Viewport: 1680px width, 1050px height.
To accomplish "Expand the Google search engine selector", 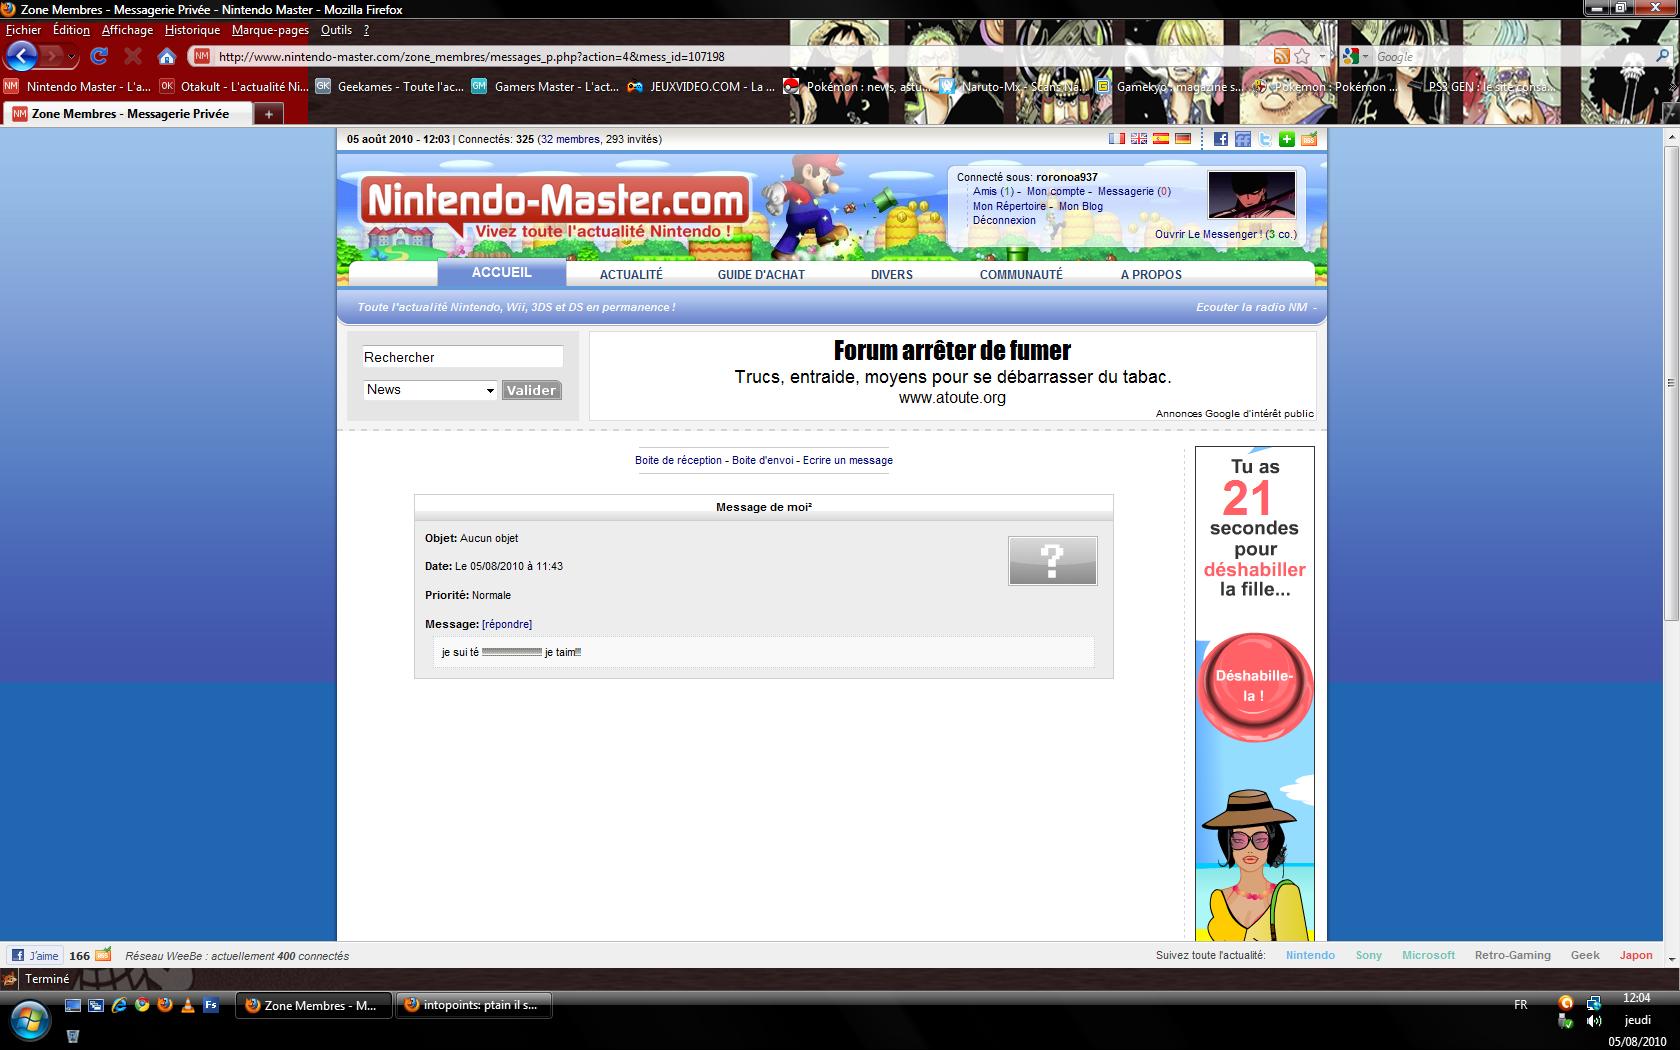I will tap(1356, 57).
